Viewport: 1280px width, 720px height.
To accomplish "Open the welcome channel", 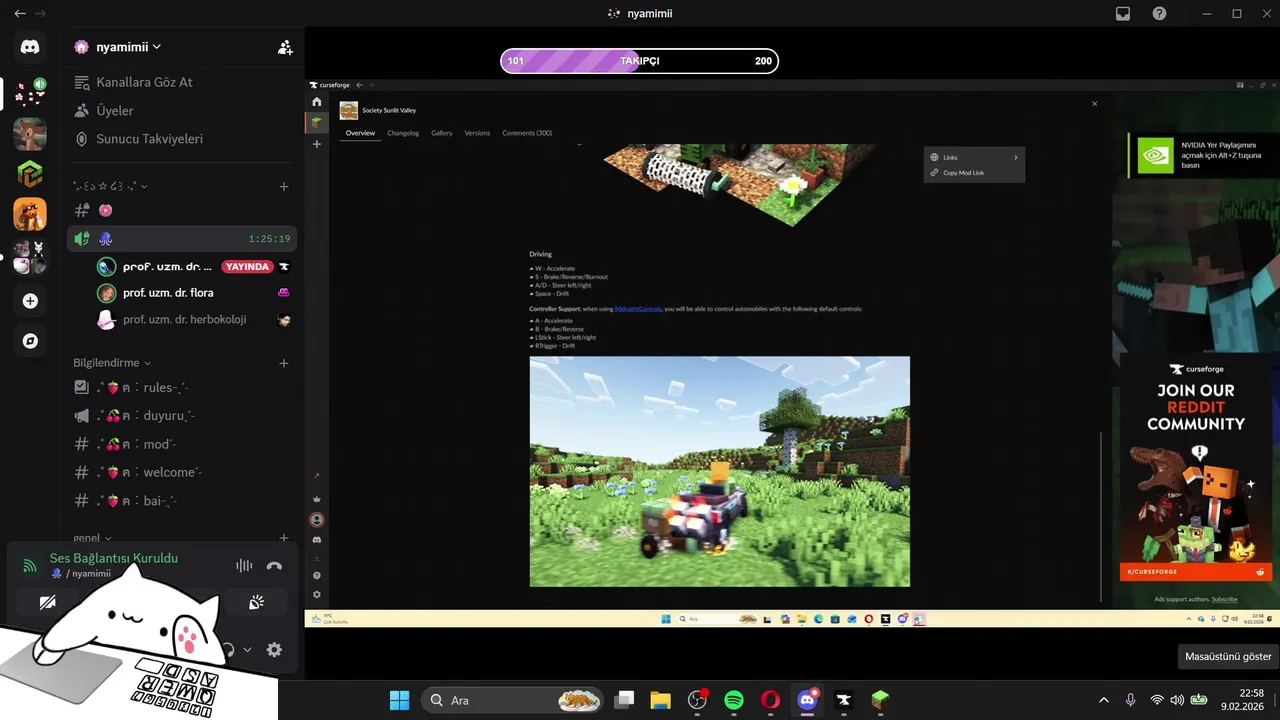I will 184,472.
